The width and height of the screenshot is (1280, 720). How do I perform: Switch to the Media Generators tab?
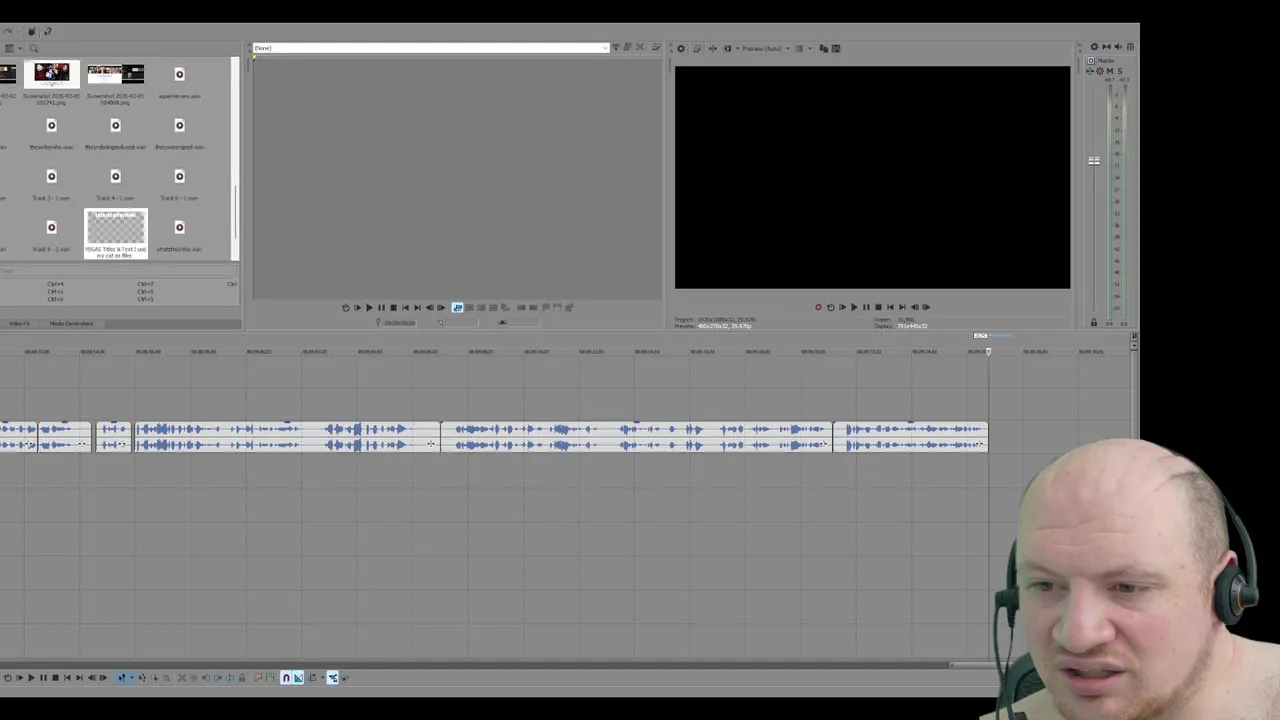tap(71, 324)
